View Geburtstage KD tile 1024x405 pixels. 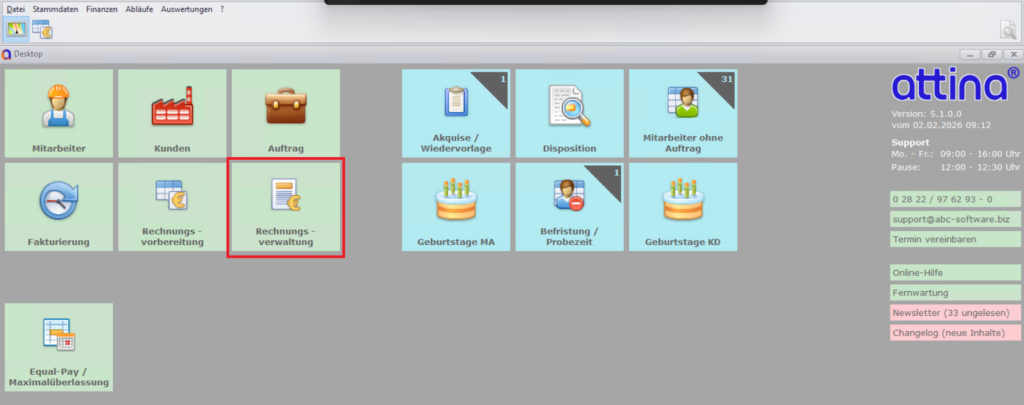683,207
